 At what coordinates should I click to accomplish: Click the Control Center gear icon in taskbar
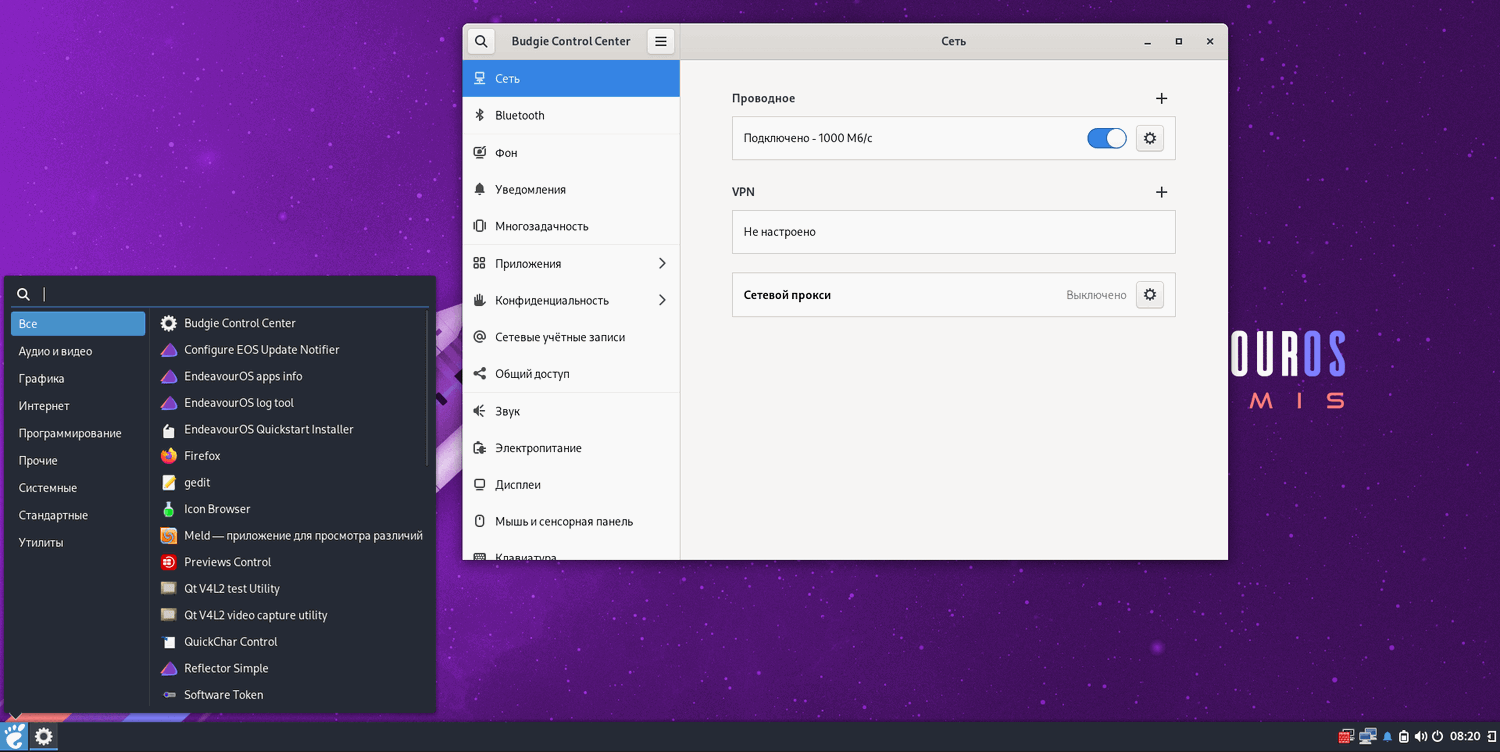pyautogui.click(x=44, y=737)
